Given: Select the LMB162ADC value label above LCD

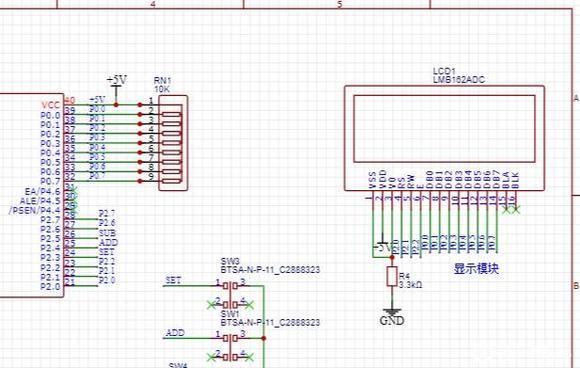Looking at the screenshot, I should click(459, 80).
